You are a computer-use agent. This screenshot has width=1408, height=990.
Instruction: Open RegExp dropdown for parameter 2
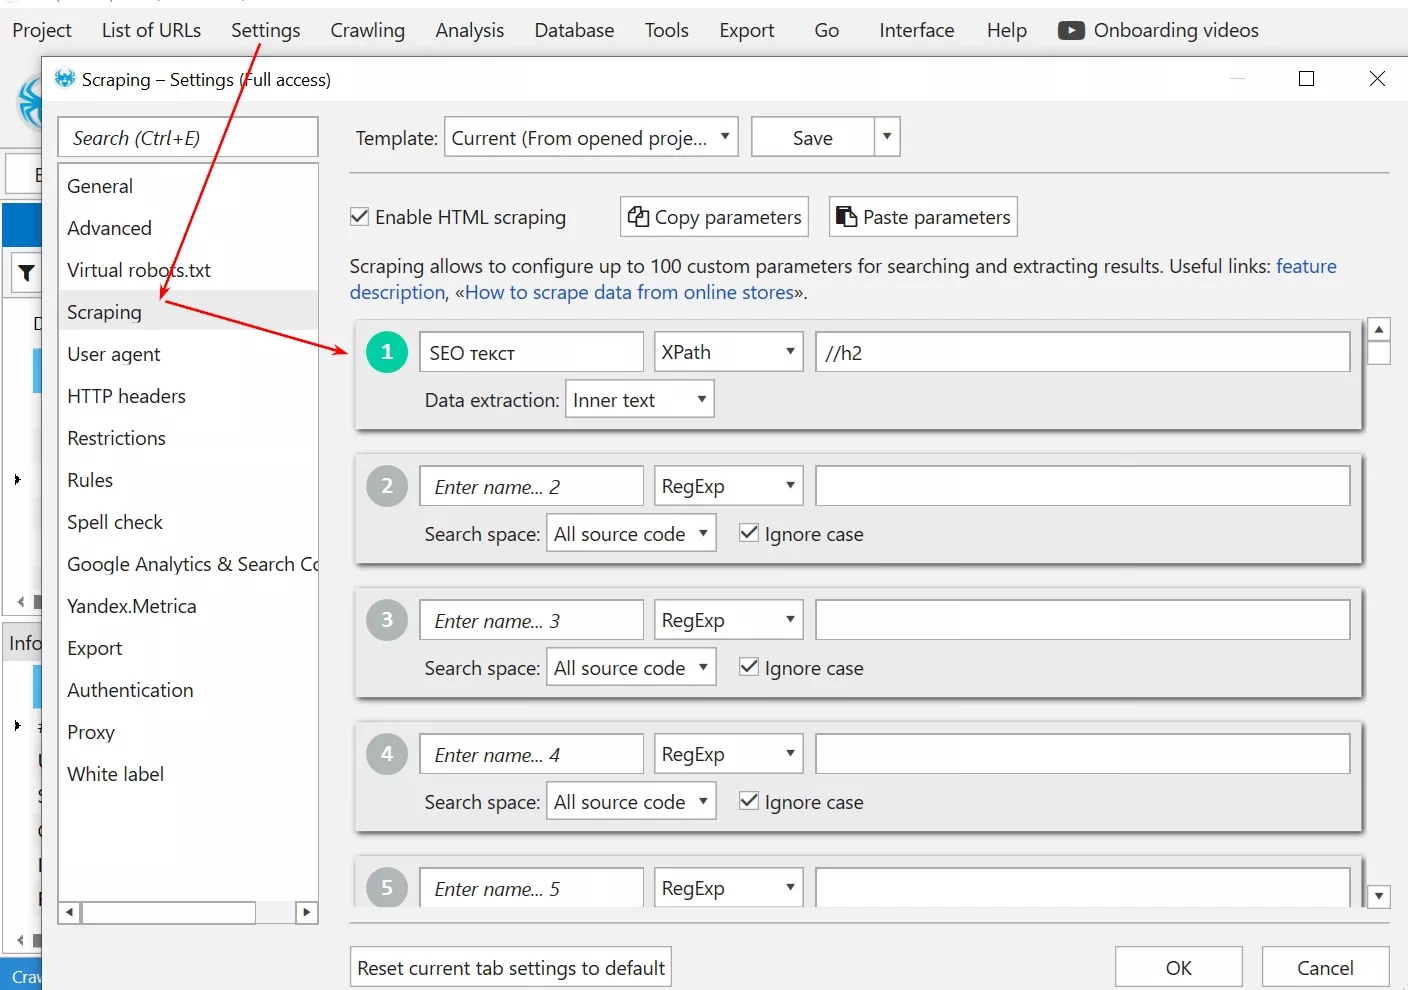(728, 486)
